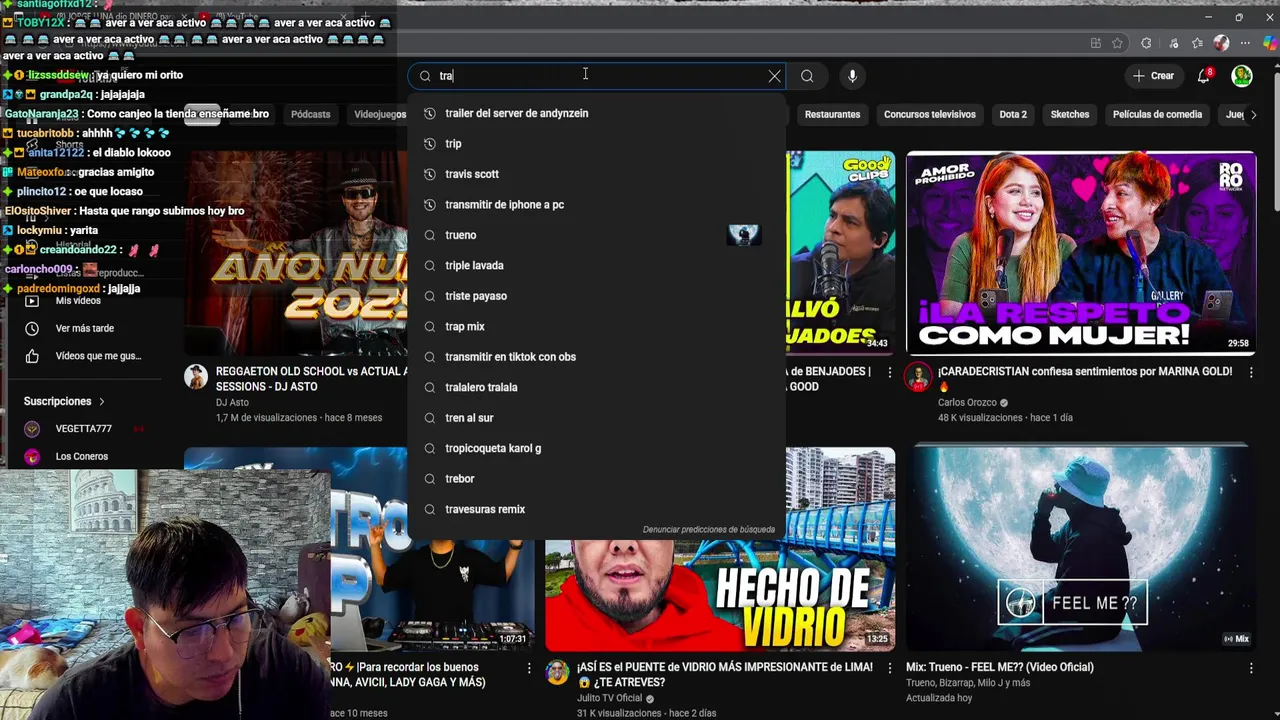Select the Sketches chip
This screenshot has width=1280, height=720.
pos(1070,114)
